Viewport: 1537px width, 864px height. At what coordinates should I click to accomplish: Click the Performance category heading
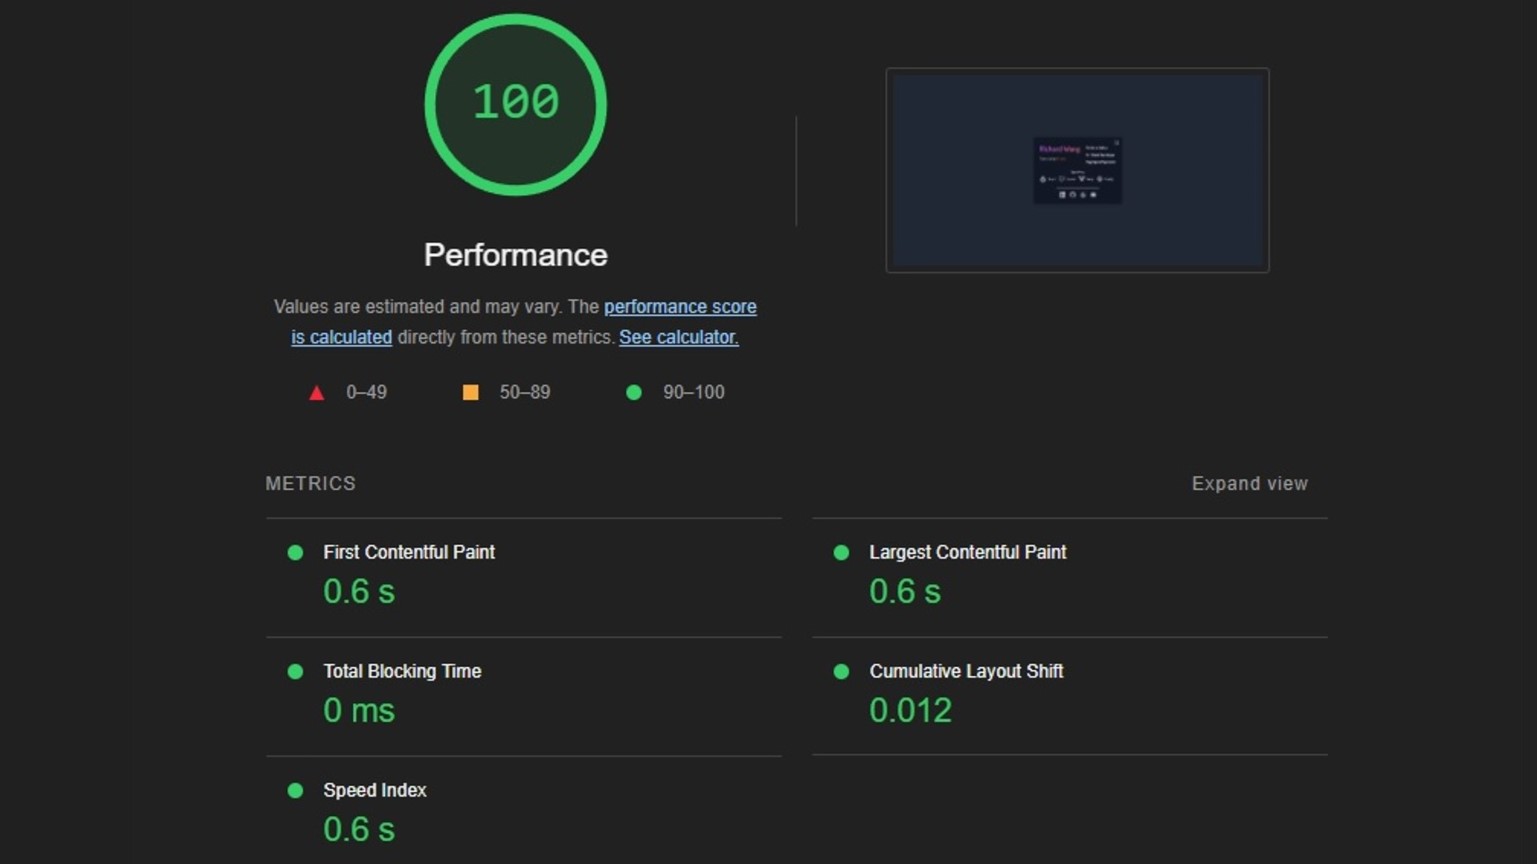click(515, 255)
